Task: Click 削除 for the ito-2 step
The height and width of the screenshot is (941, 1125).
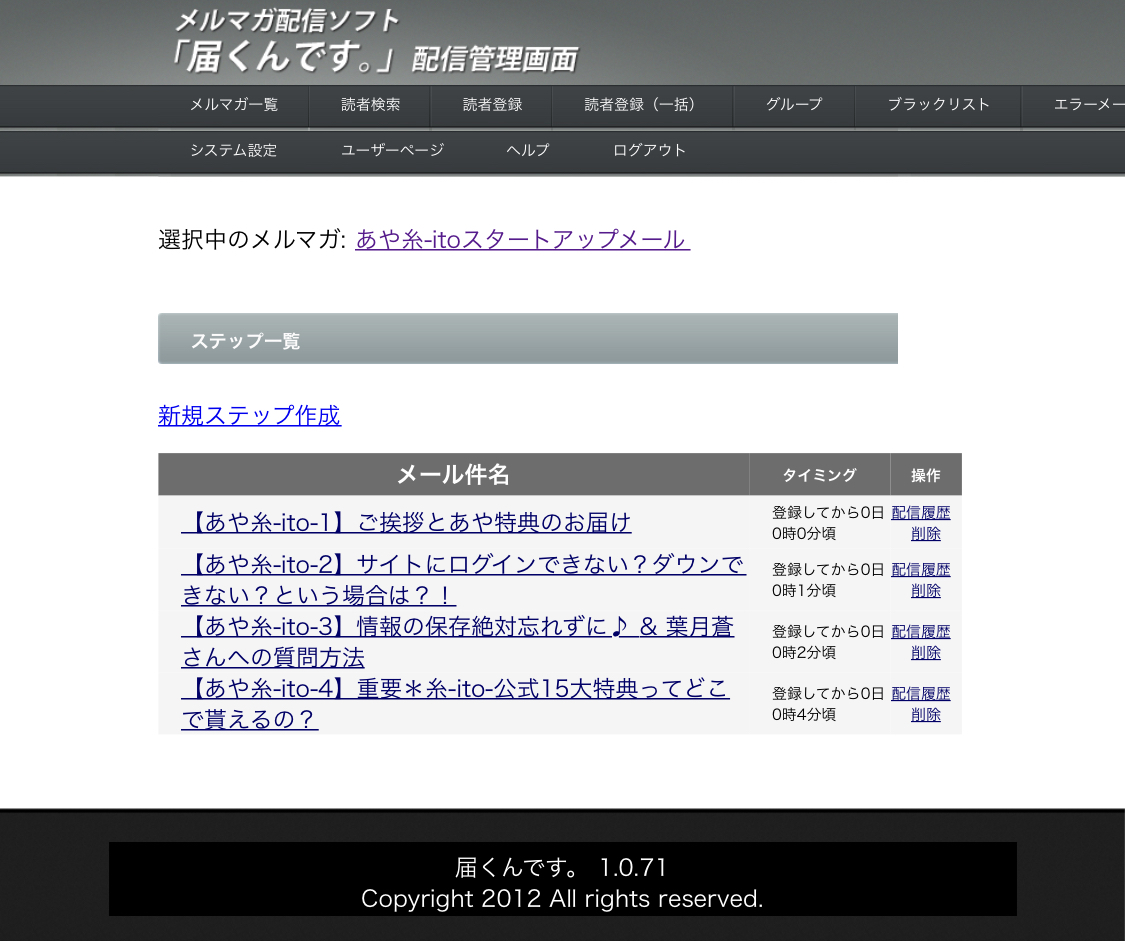Action: 926,591
